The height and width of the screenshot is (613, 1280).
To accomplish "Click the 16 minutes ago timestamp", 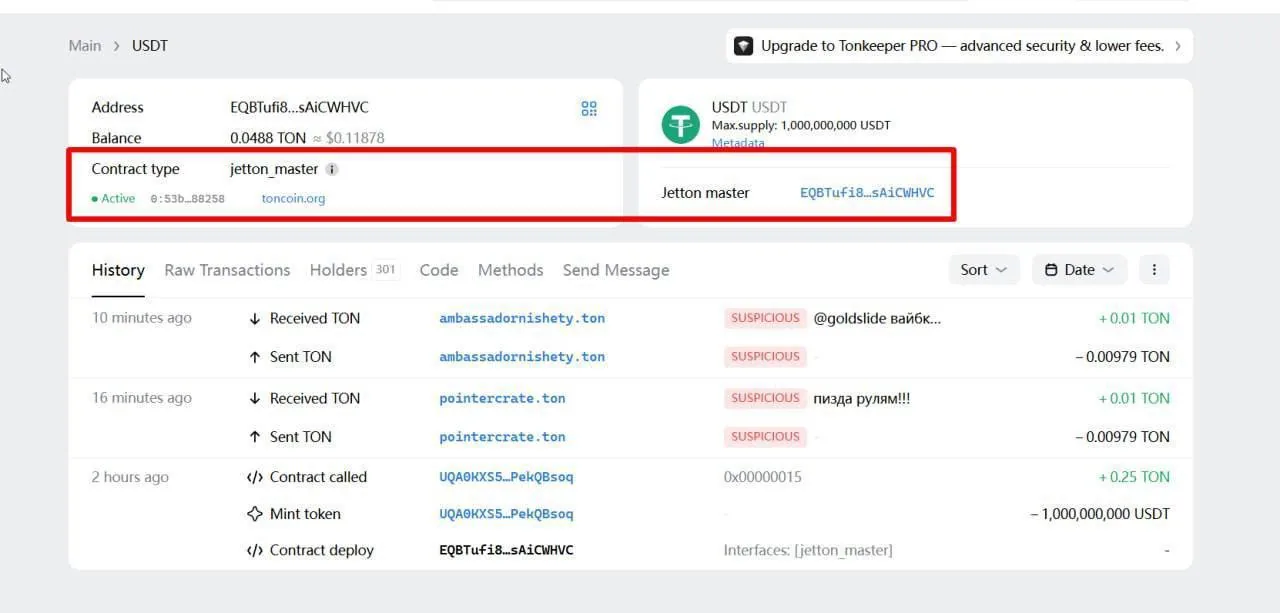I will pyautogui.click(x=141, y=398).
